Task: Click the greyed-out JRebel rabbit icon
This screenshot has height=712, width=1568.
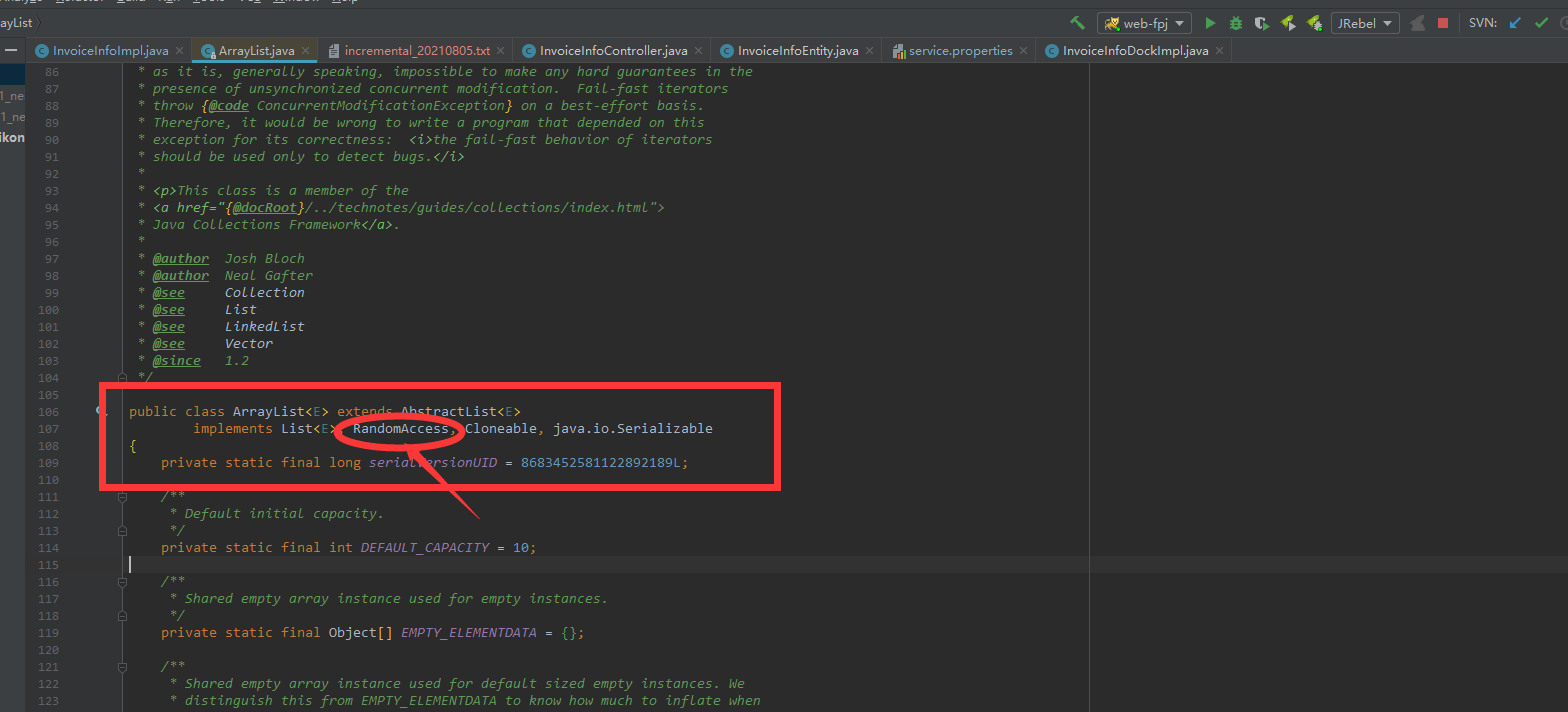Action: 1417,23
